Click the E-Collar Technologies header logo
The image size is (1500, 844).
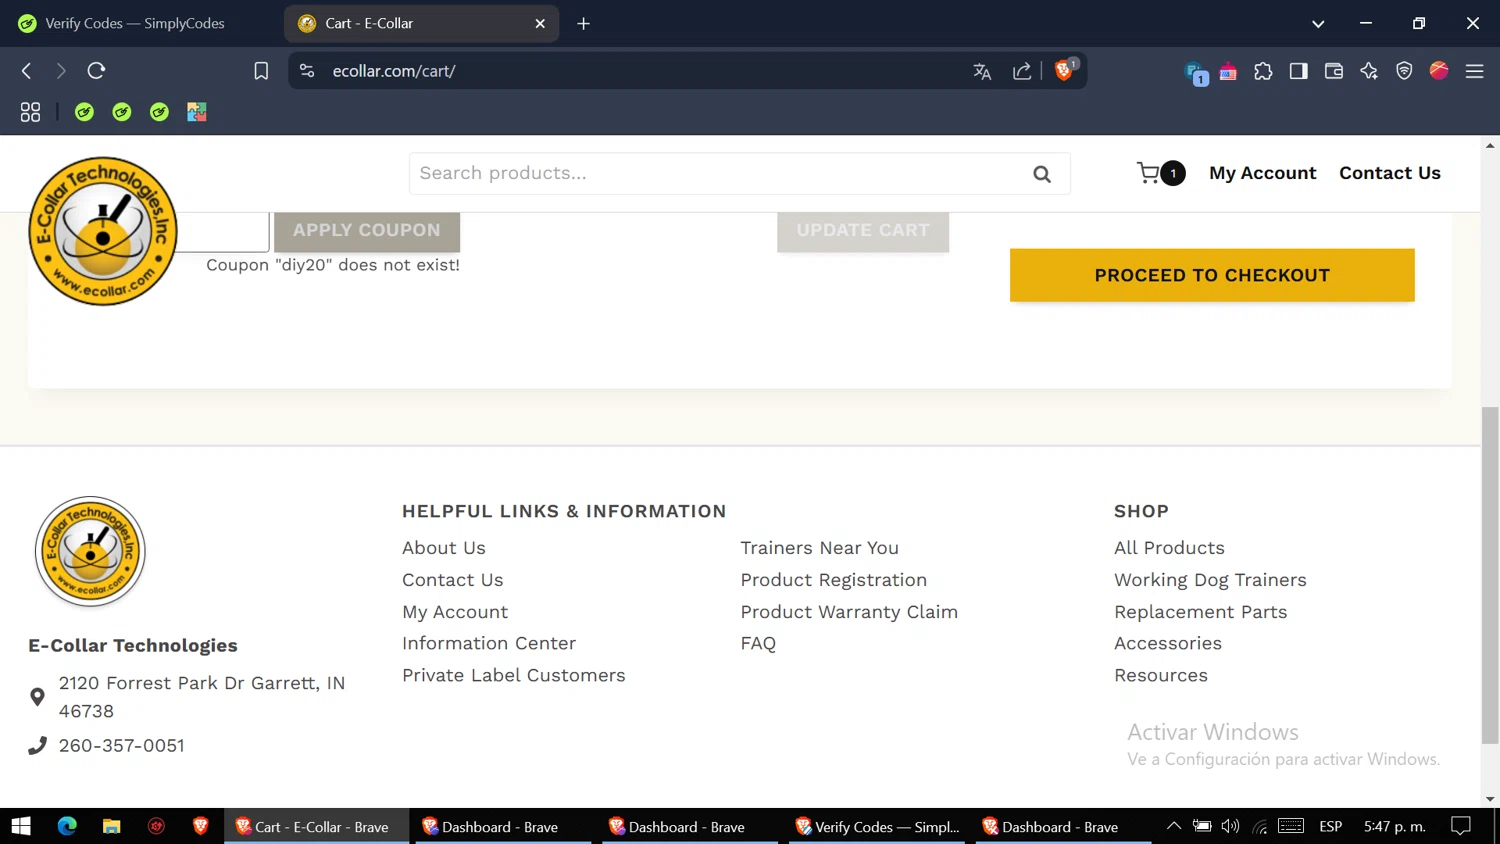pyautogui.click(x=103, y=231)
